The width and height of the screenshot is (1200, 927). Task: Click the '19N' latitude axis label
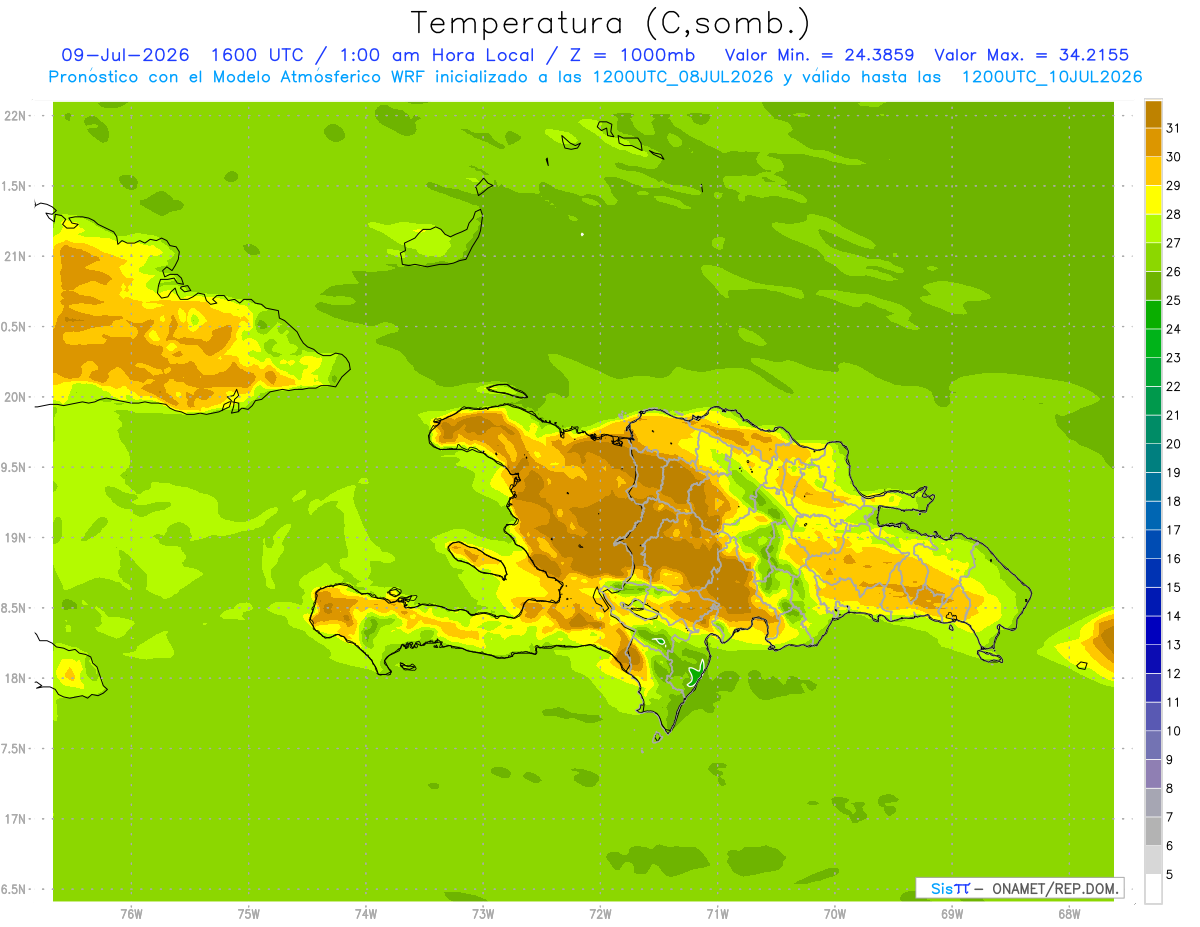click(15, 538)
